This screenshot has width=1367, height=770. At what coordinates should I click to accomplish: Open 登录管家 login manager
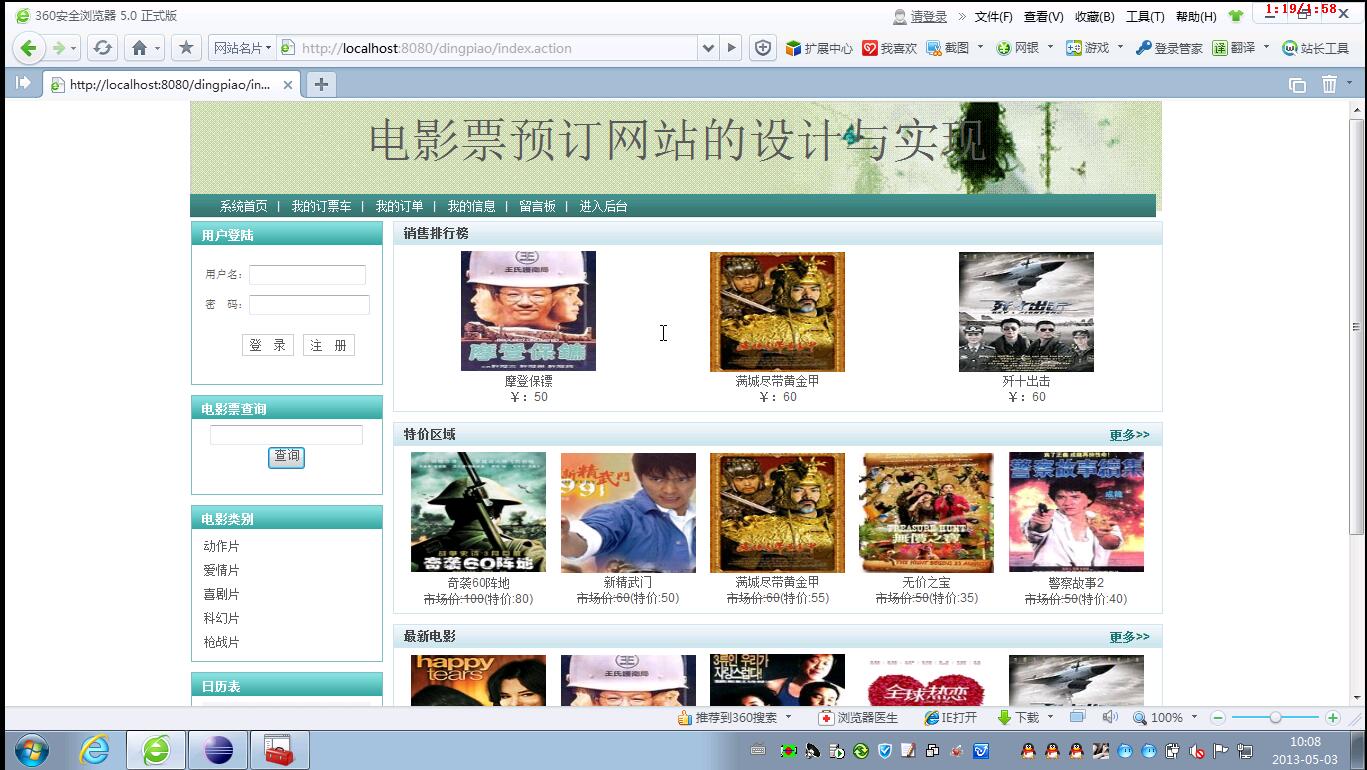[1169, 48]
